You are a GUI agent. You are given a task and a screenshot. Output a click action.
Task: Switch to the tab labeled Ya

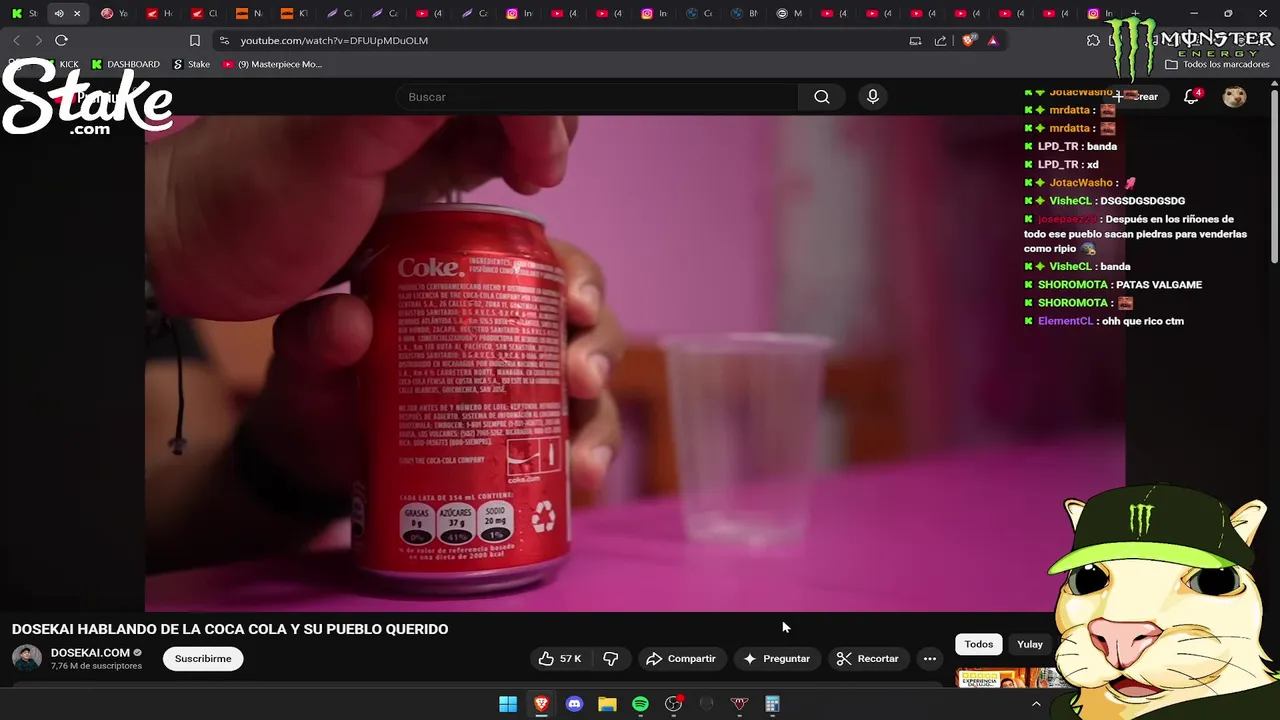(x=114, y=14)
